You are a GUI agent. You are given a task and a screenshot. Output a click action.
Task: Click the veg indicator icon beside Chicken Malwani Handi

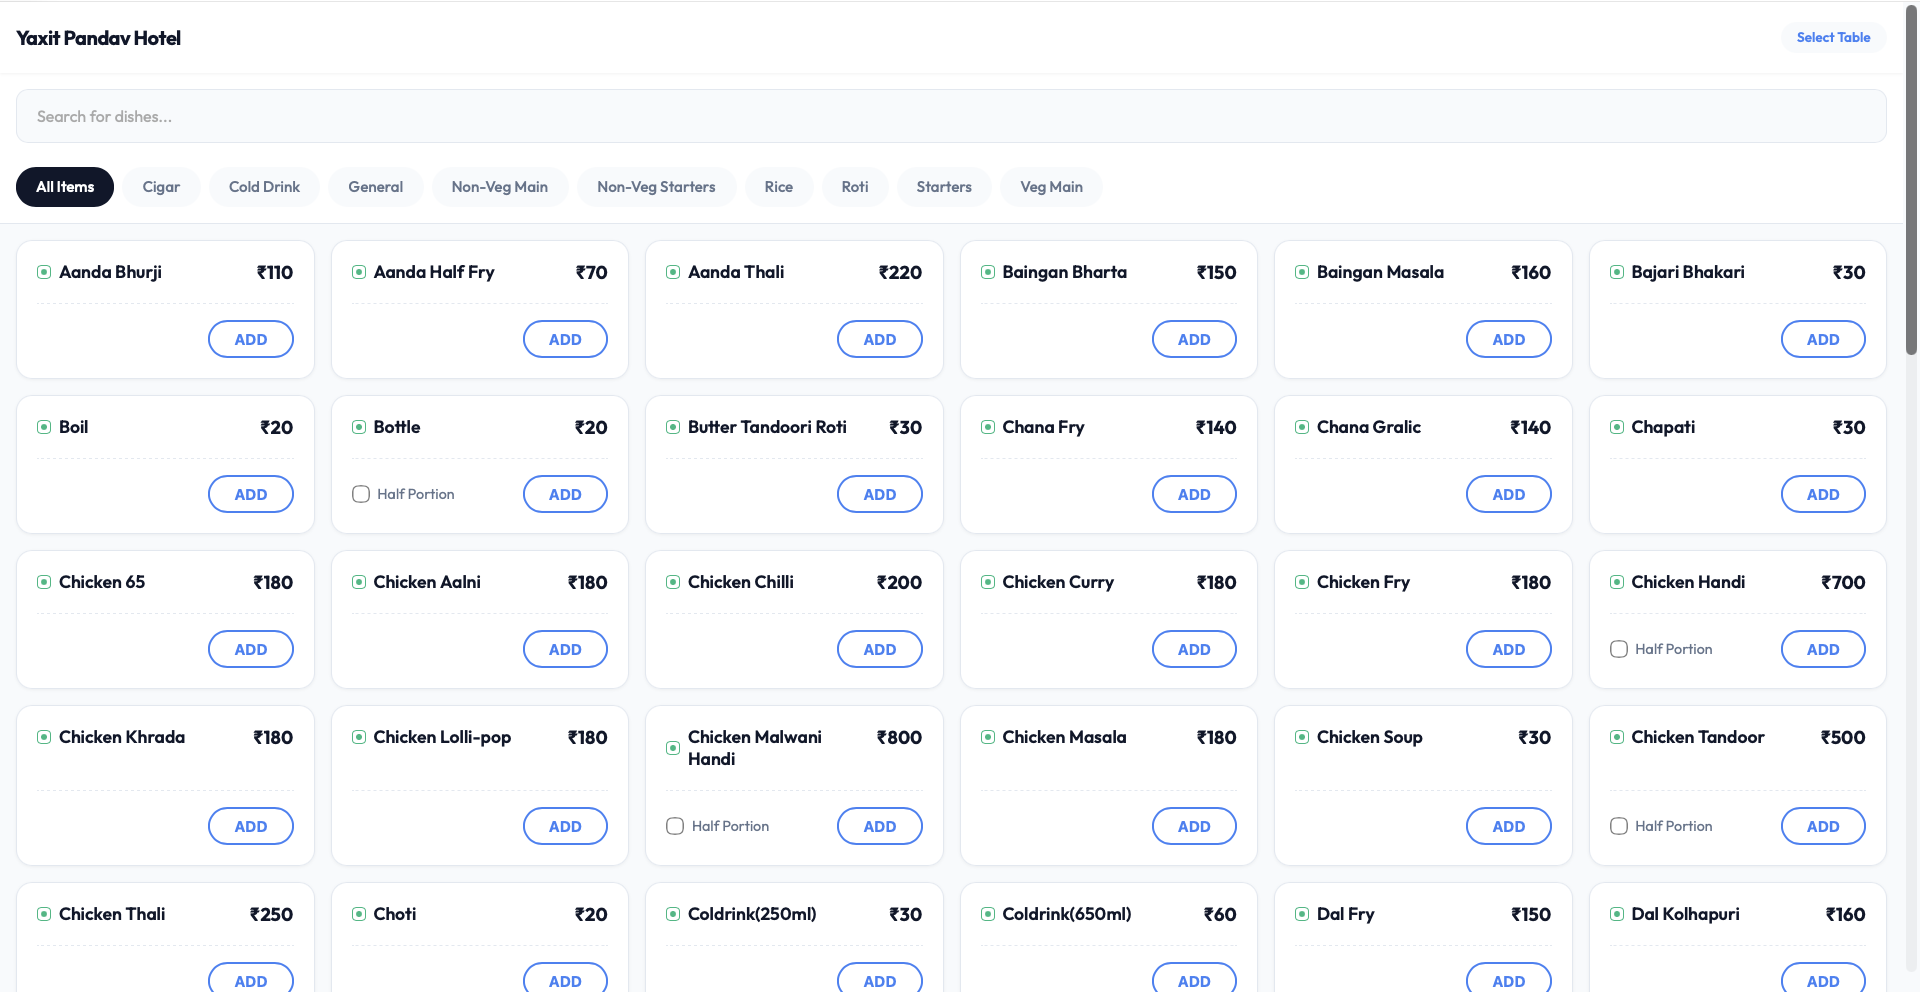point(673,748)
